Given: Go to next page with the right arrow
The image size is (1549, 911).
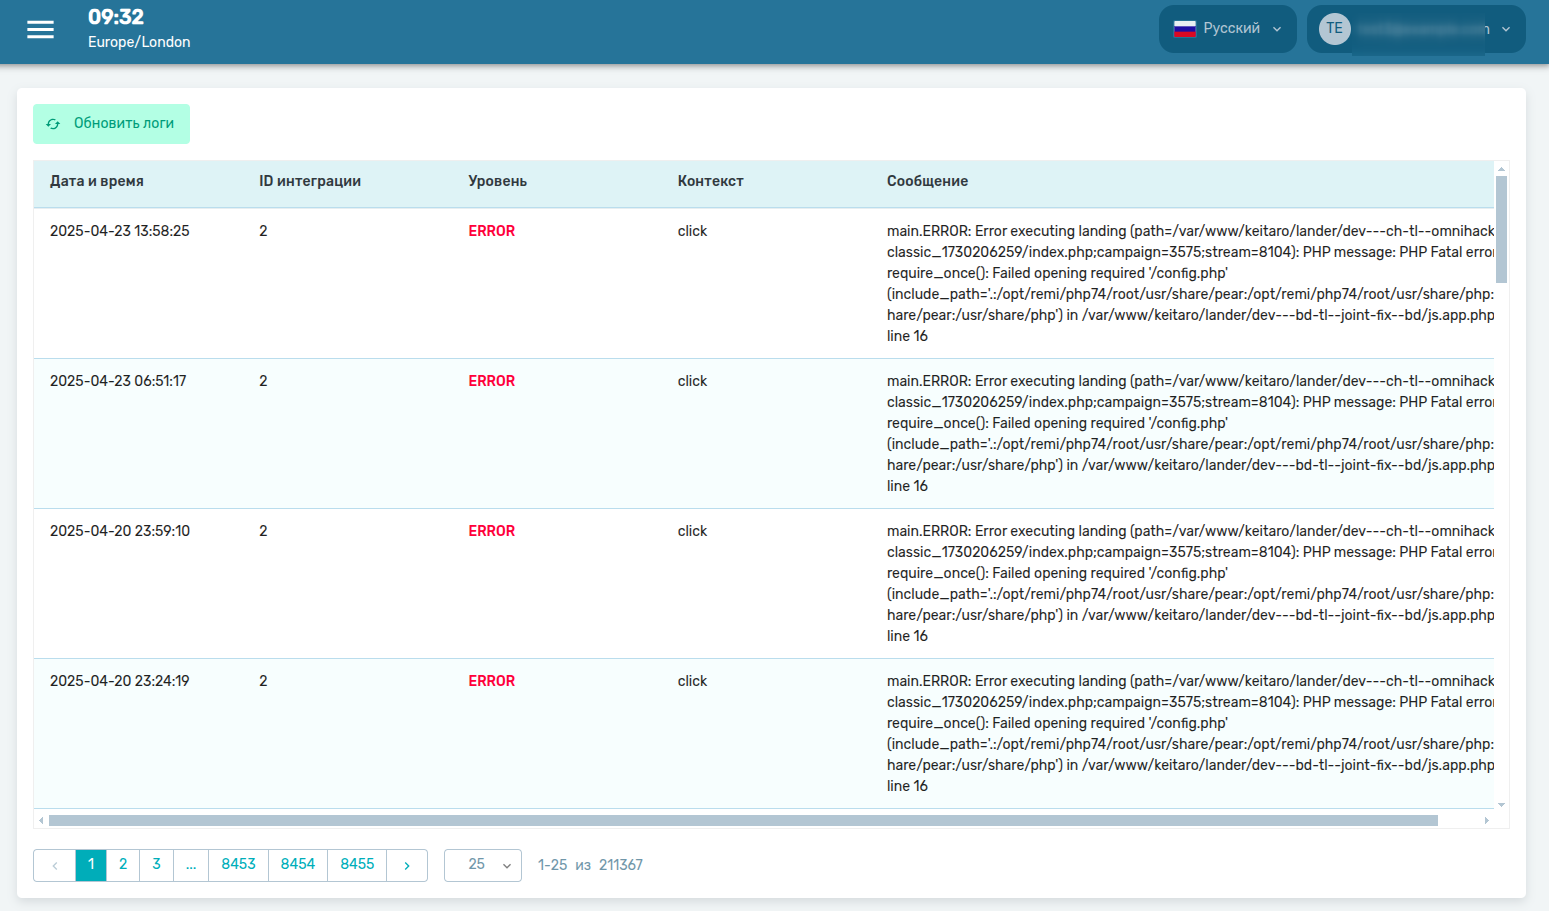Looking at the screenshot, I should click(407, 865).
